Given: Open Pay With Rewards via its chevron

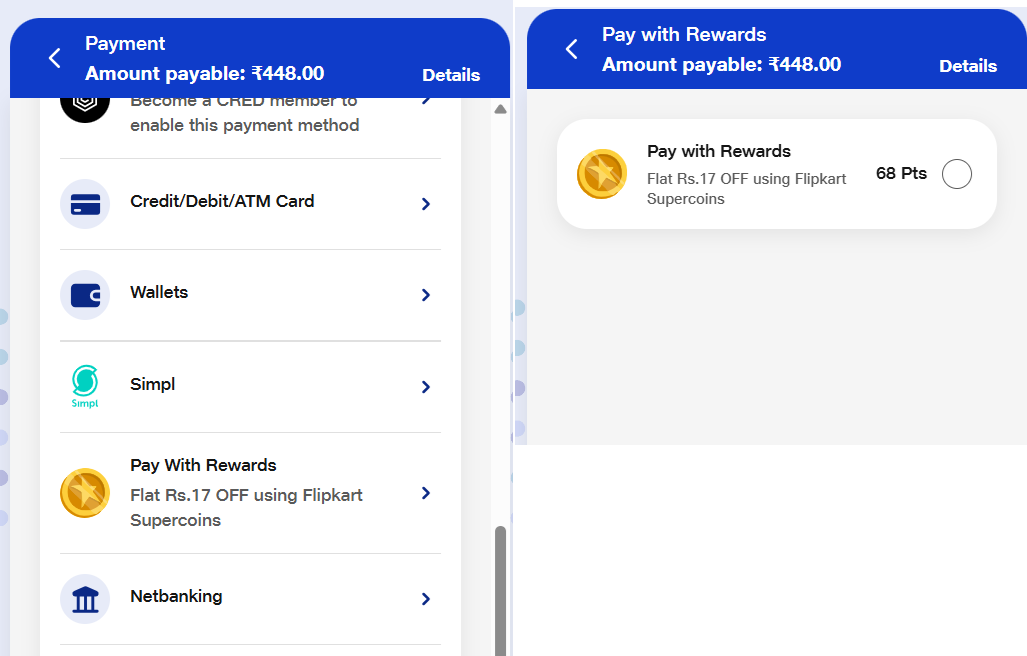Looking at the screenshot, I should (x=426, y=493).
